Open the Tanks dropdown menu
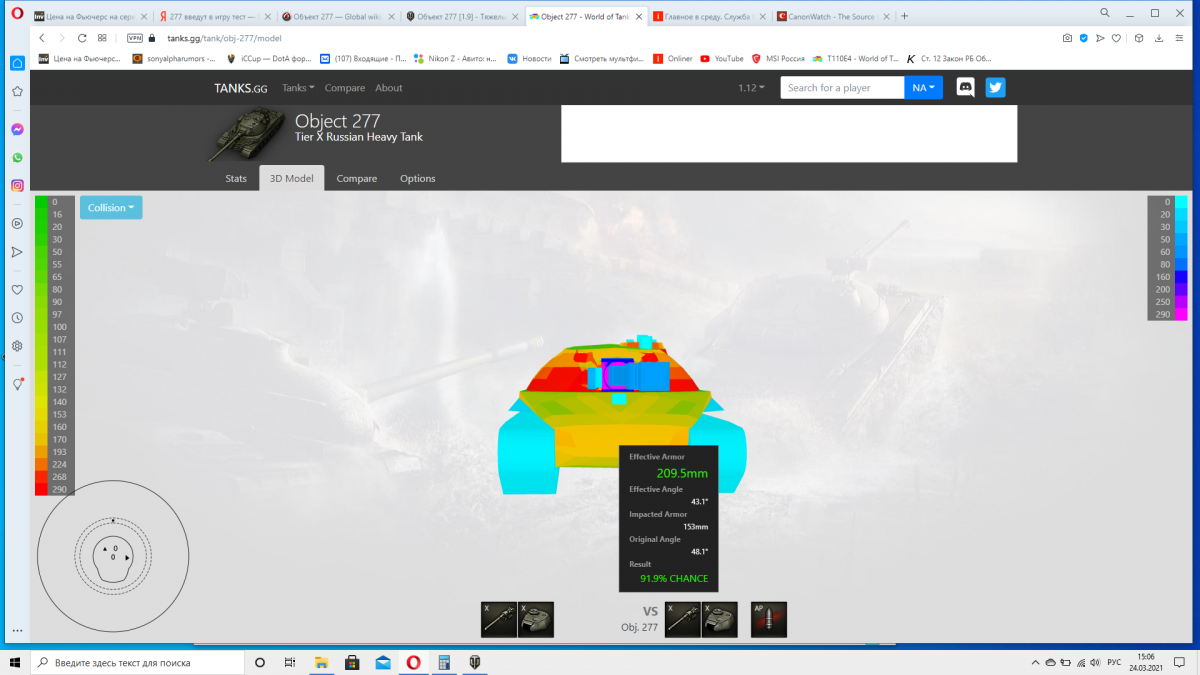Viewport: 1200px width, 675px height. pyautogui.click(x=298, y=88)
